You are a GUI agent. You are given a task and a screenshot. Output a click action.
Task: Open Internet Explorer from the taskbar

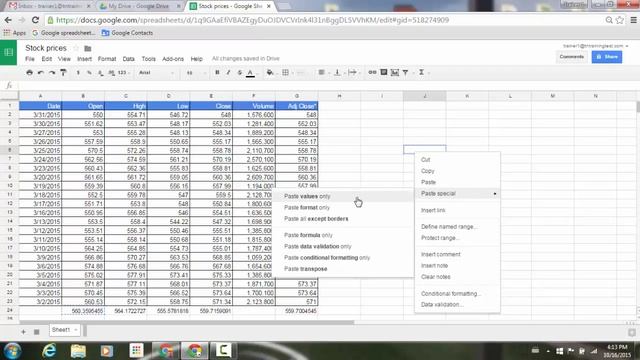[x=49, y=351]
